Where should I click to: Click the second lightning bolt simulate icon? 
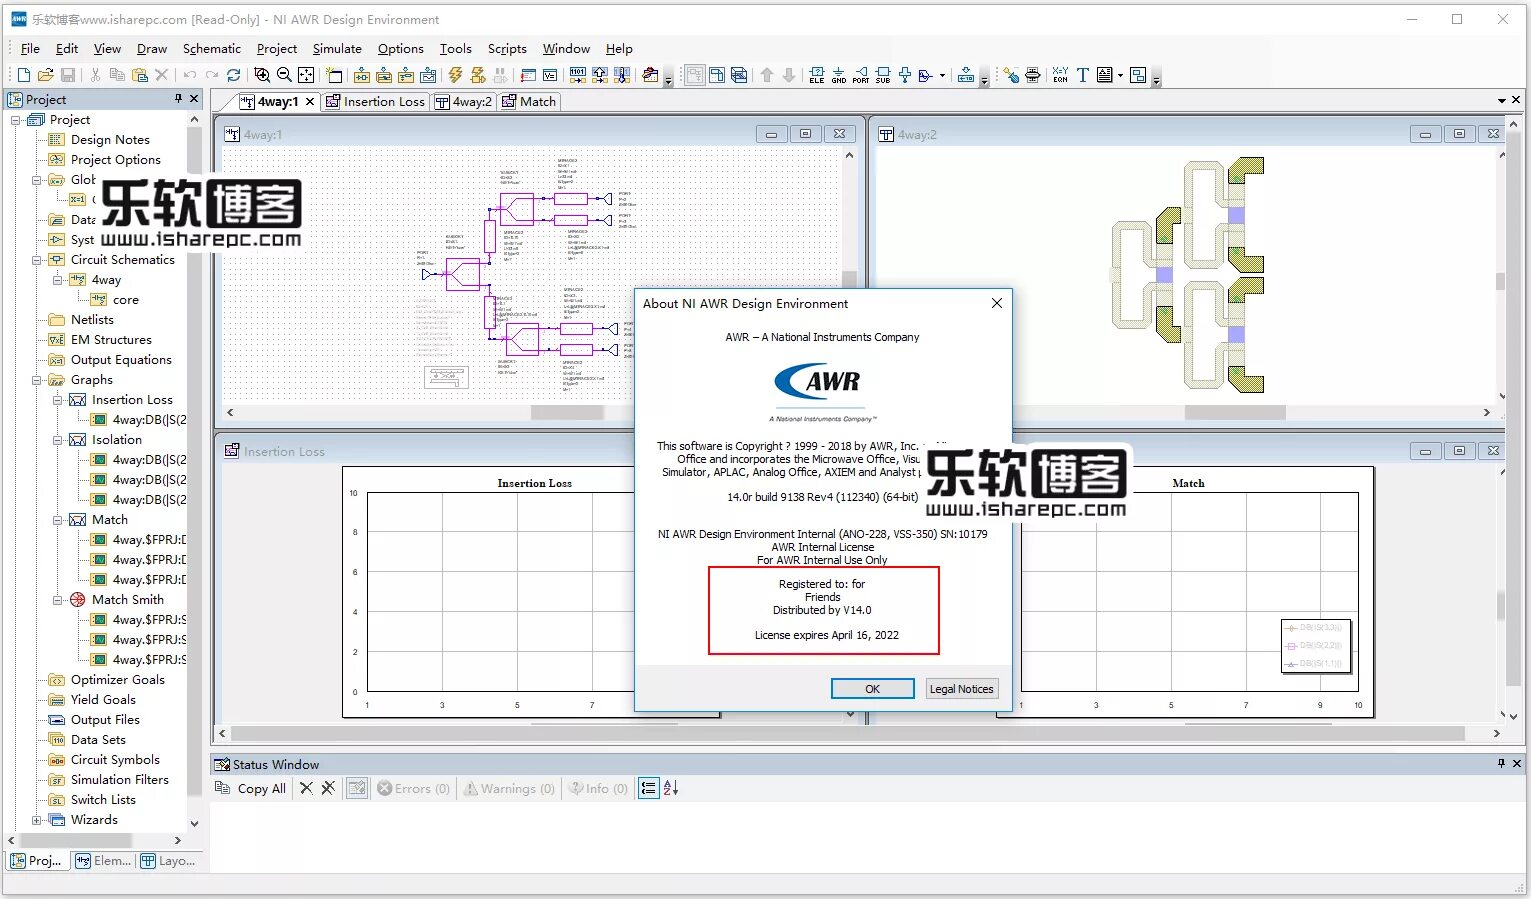click(x=478, y=75)
